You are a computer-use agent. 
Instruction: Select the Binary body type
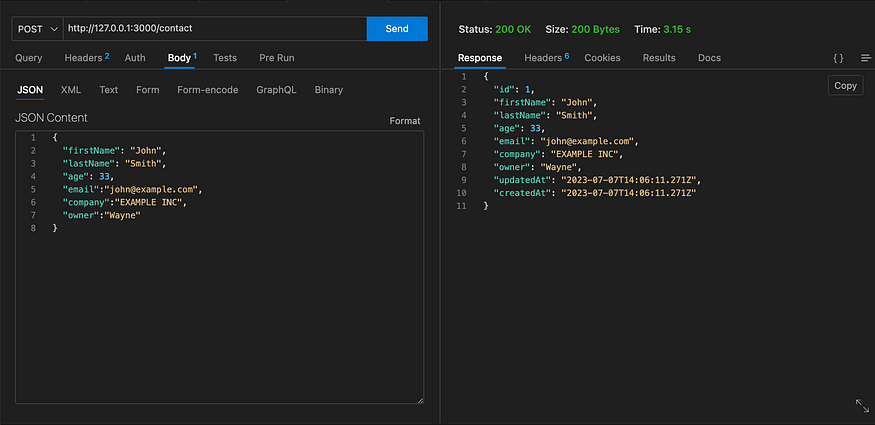pyautogui.click(x=329, y=90)
